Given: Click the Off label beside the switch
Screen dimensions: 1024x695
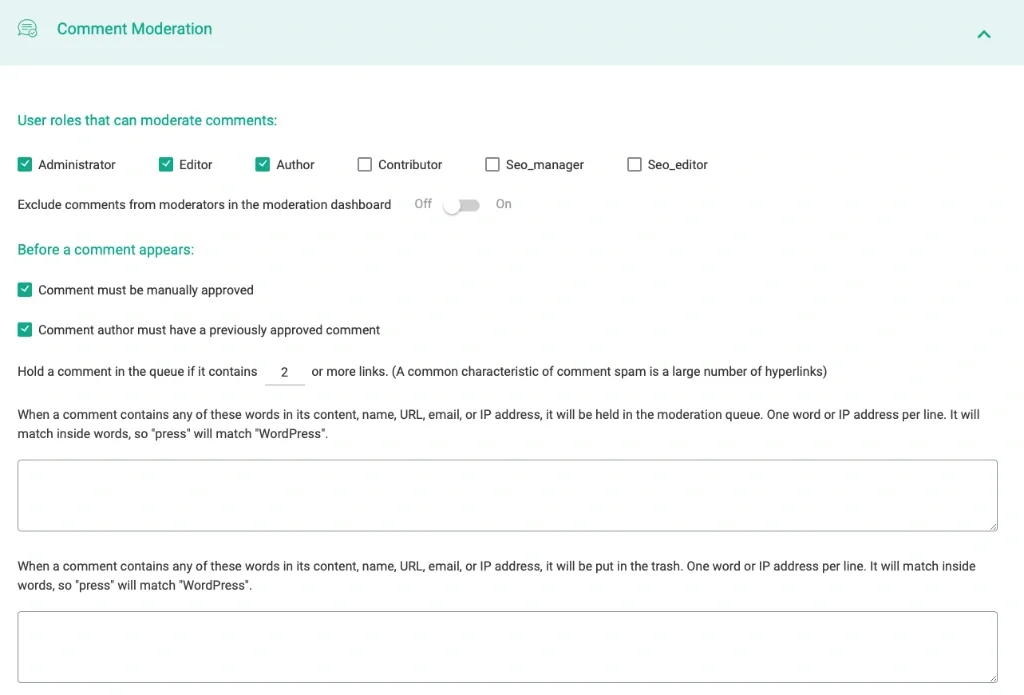Looking at the screenshot, I should 423,204.
